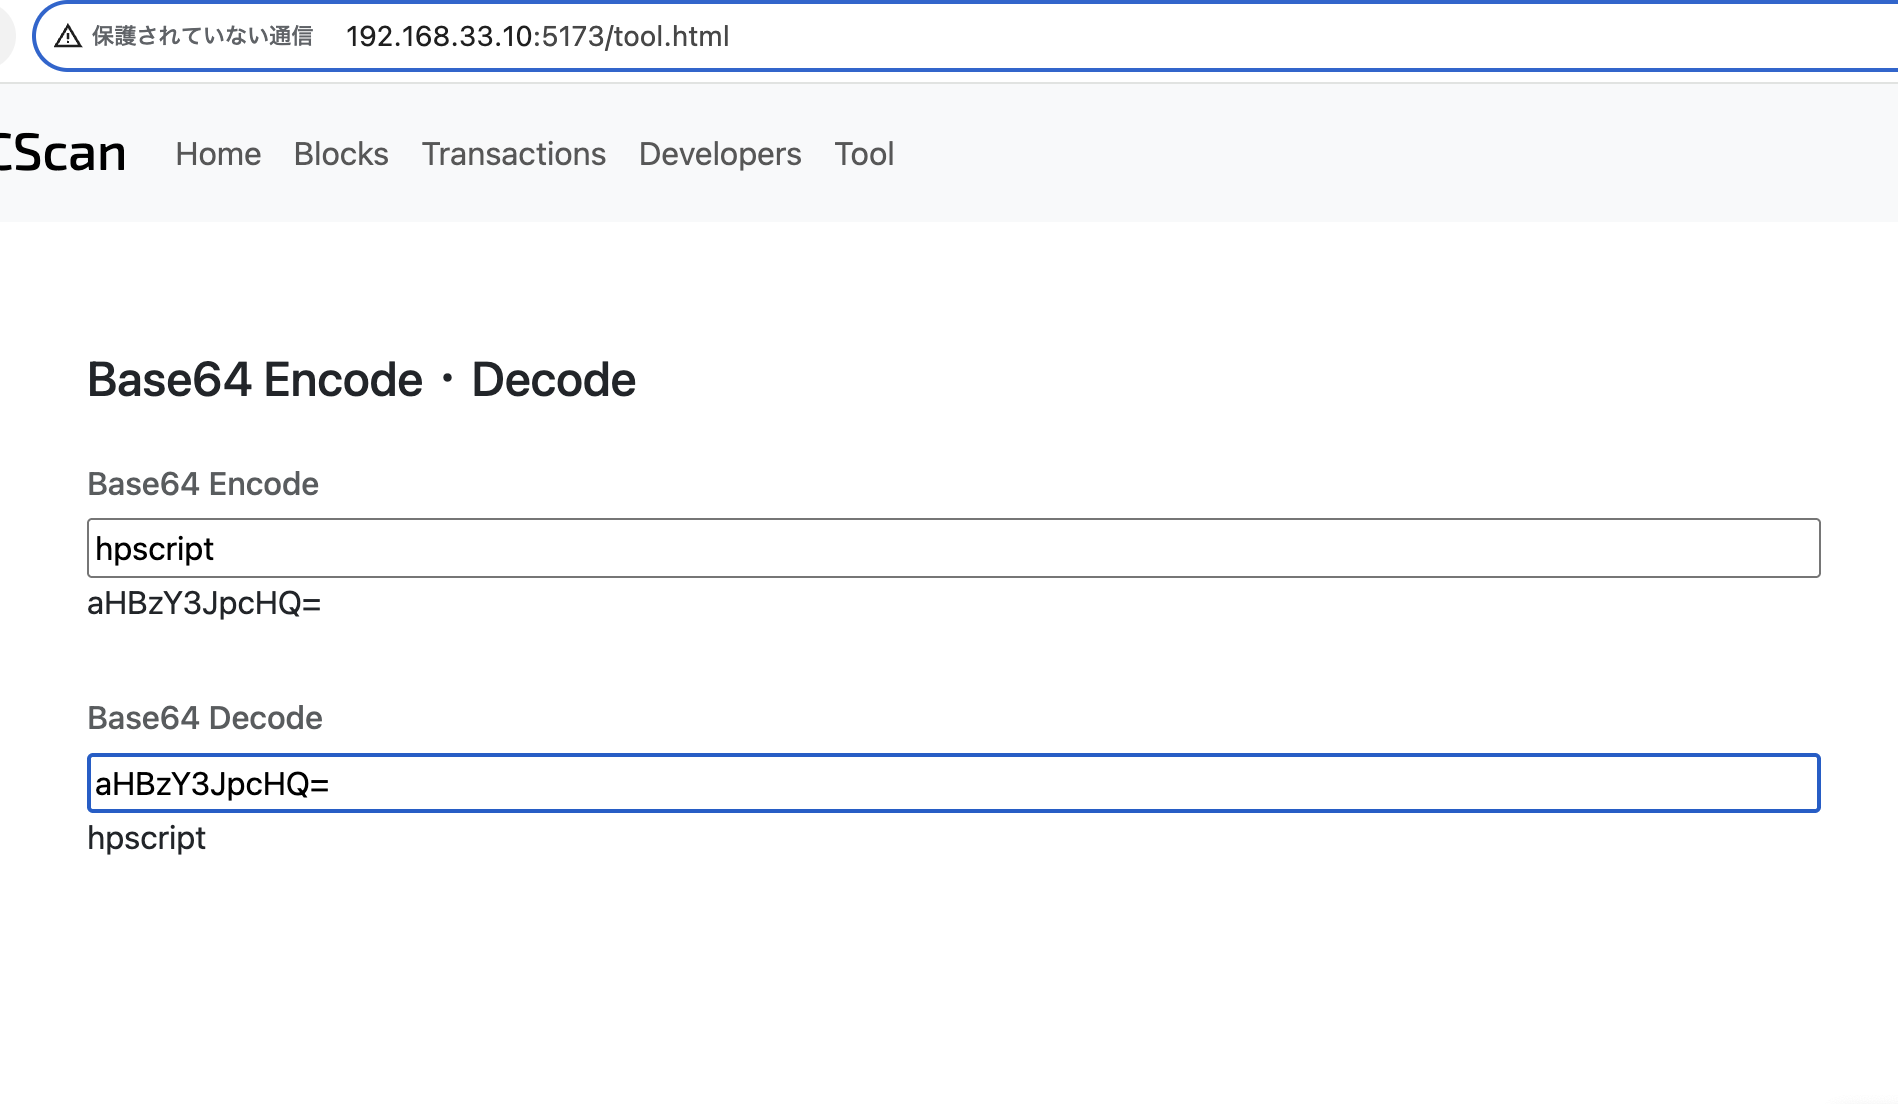Click the CScan site logo
This screenshot has width=1898, height=1104.
click(x=60, y=153)
